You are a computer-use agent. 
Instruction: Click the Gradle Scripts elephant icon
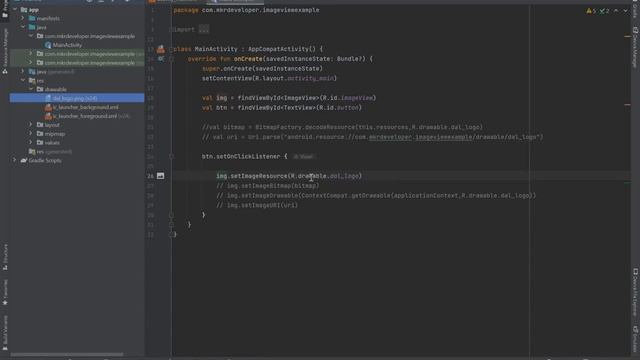(24, 160)
